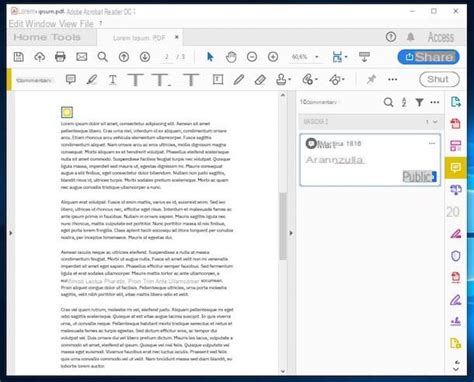Zoom out with minus circle icon

point(252,57)
